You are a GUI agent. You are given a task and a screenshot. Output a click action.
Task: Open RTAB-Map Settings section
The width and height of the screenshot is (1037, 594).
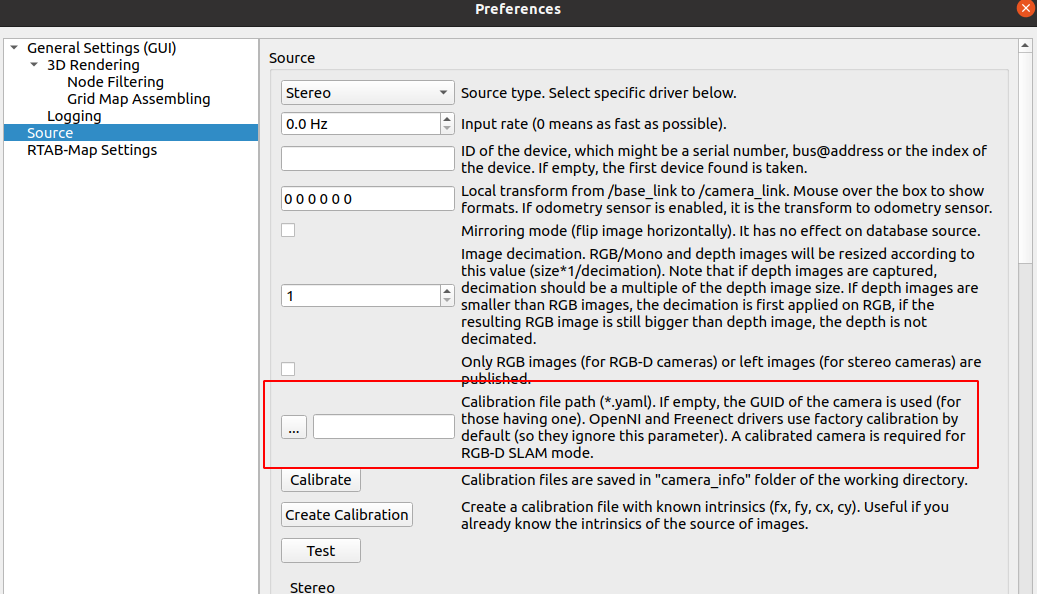(x=92, y=150)
